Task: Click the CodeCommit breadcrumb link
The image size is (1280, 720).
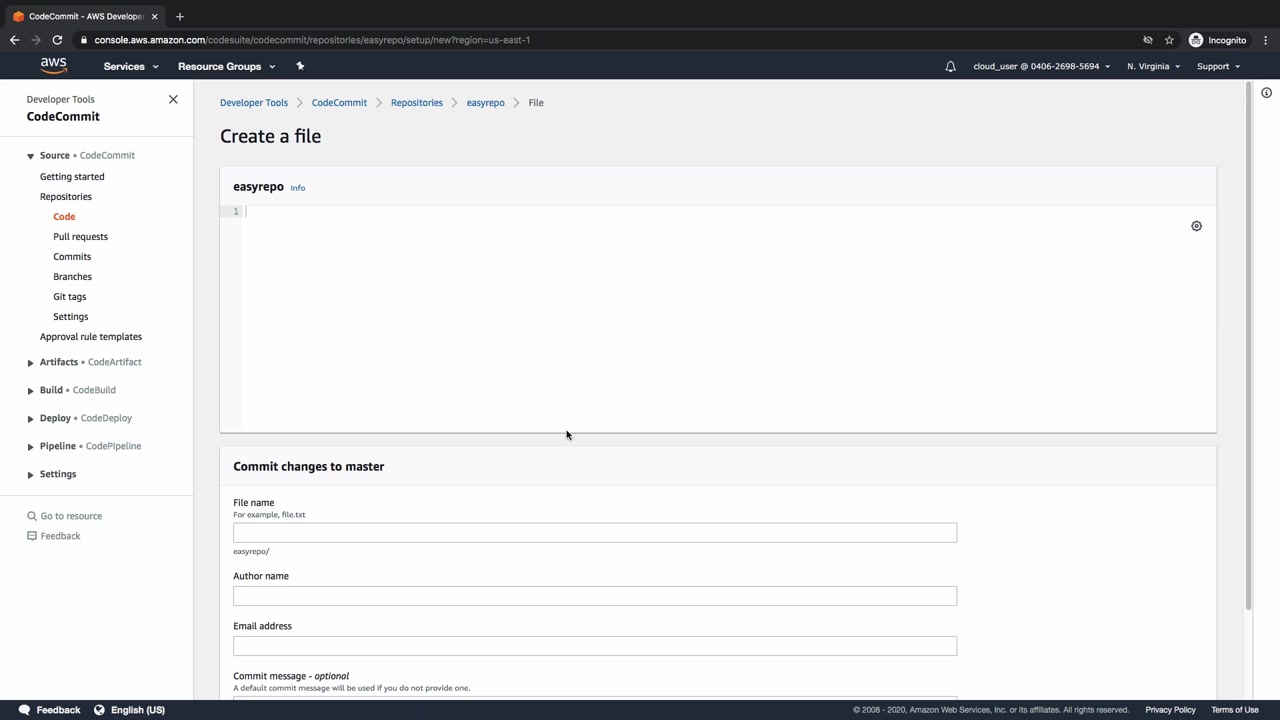Action: pyautogui.click(x=339, y=102)
